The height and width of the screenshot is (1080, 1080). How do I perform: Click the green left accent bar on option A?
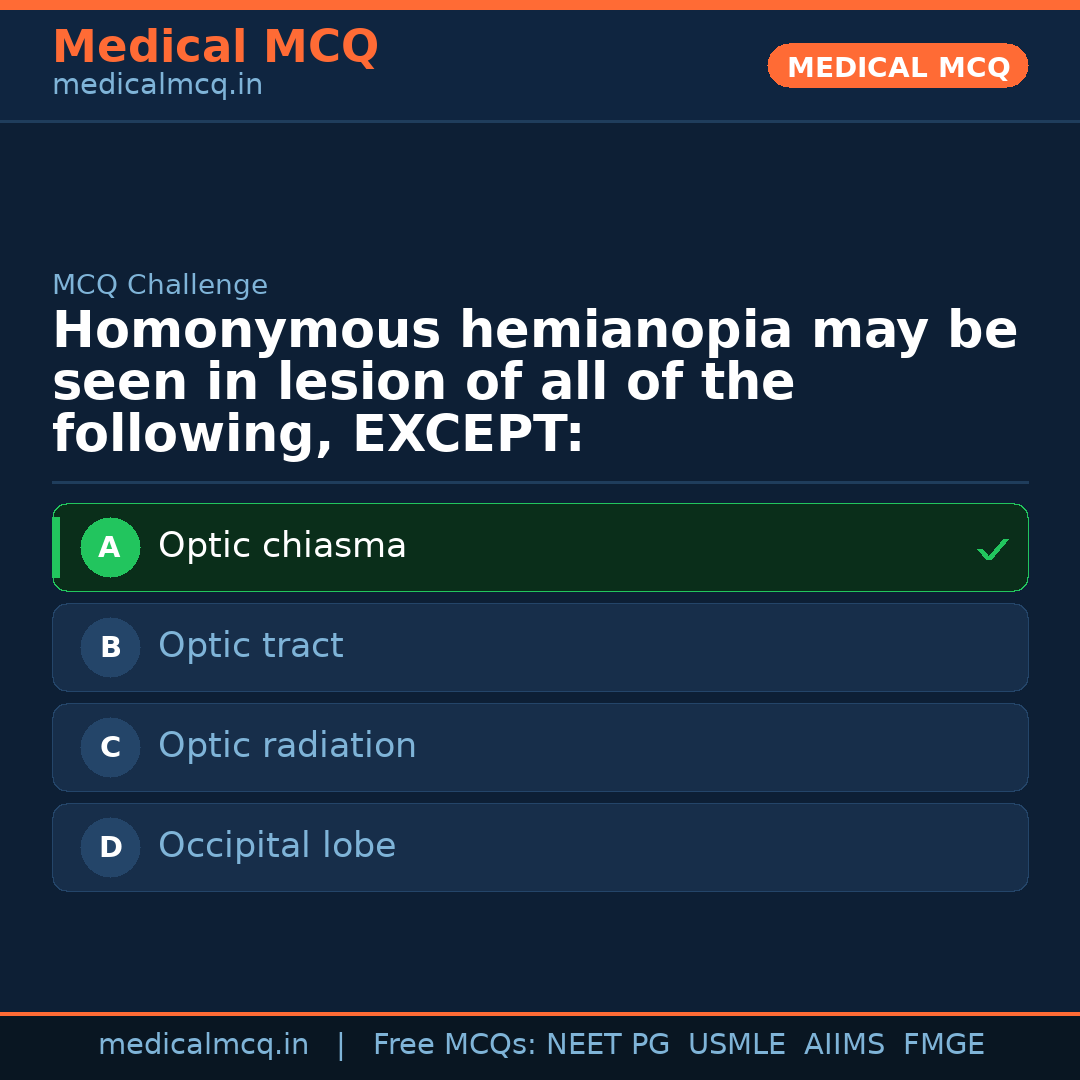[x=56, y=547]
